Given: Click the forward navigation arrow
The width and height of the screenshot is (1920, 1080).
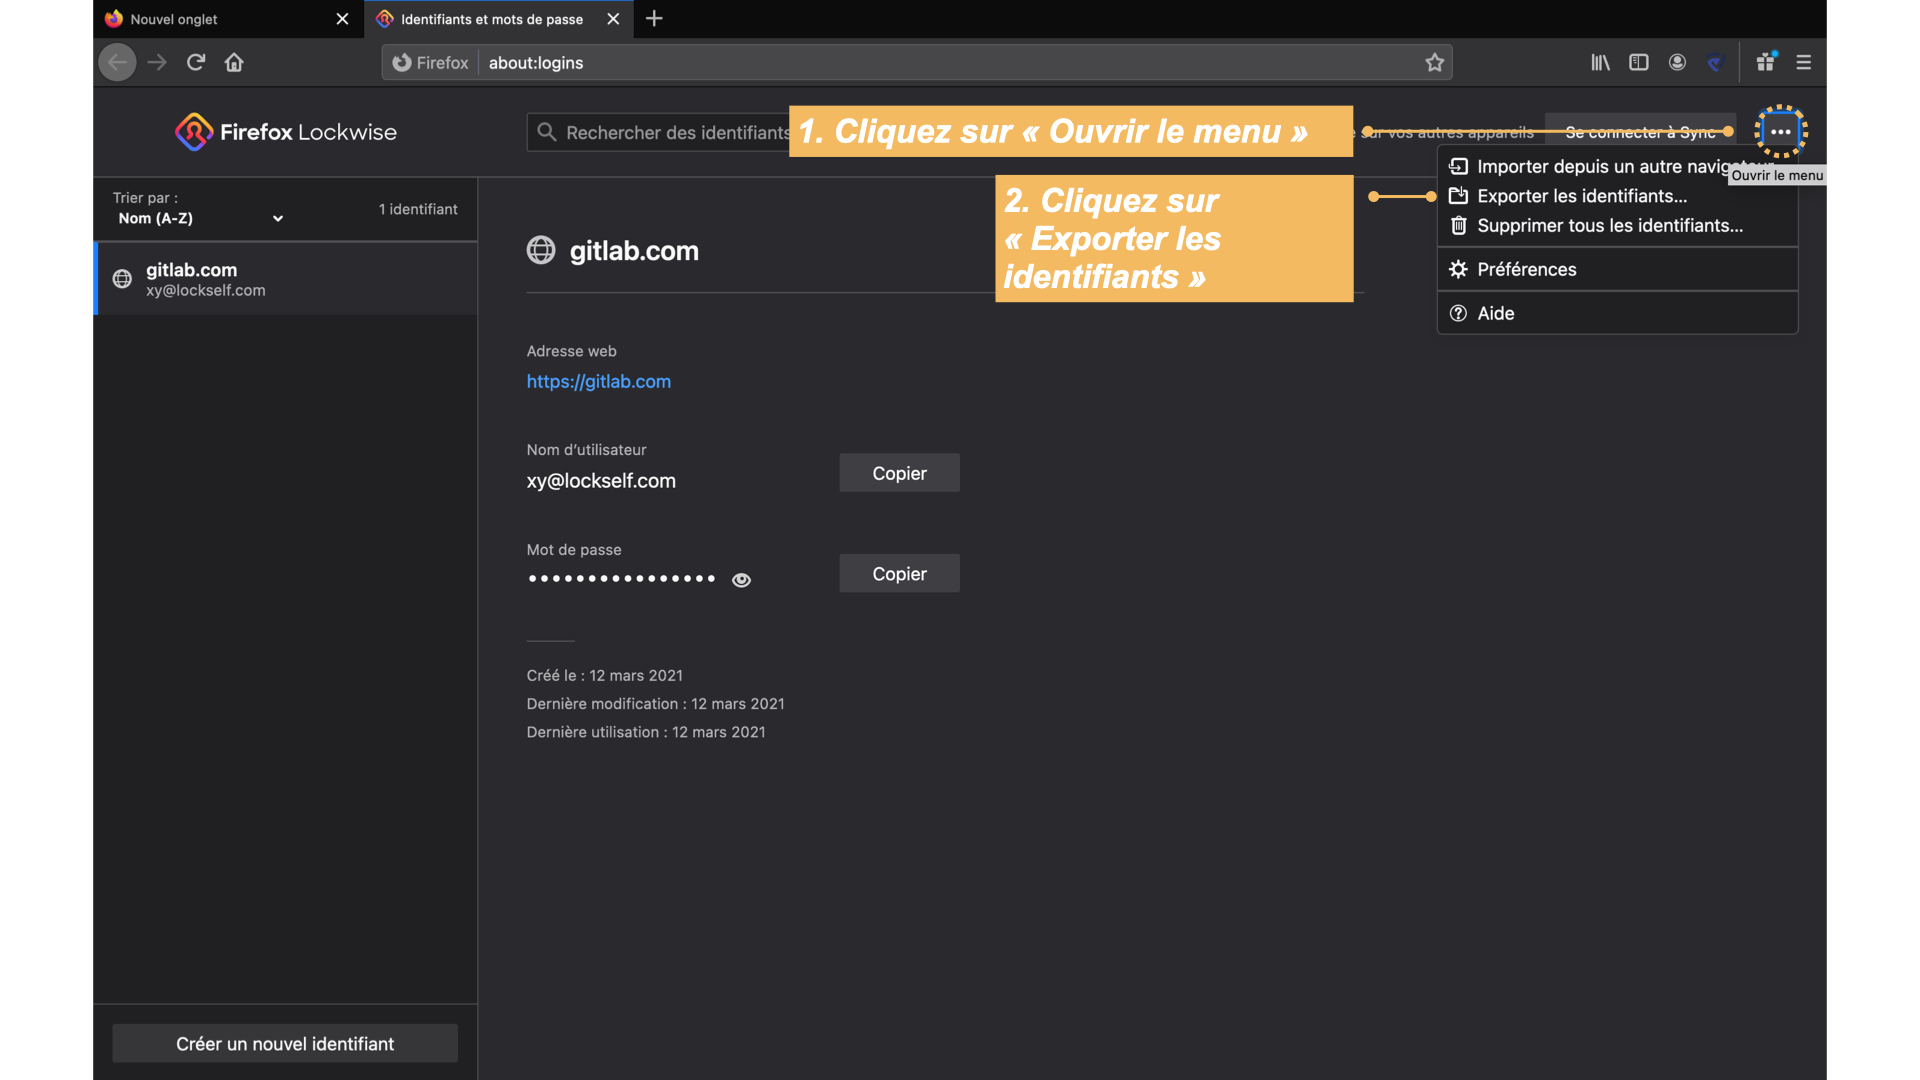Looking at the screenshot, I should [x=157, y=62].
